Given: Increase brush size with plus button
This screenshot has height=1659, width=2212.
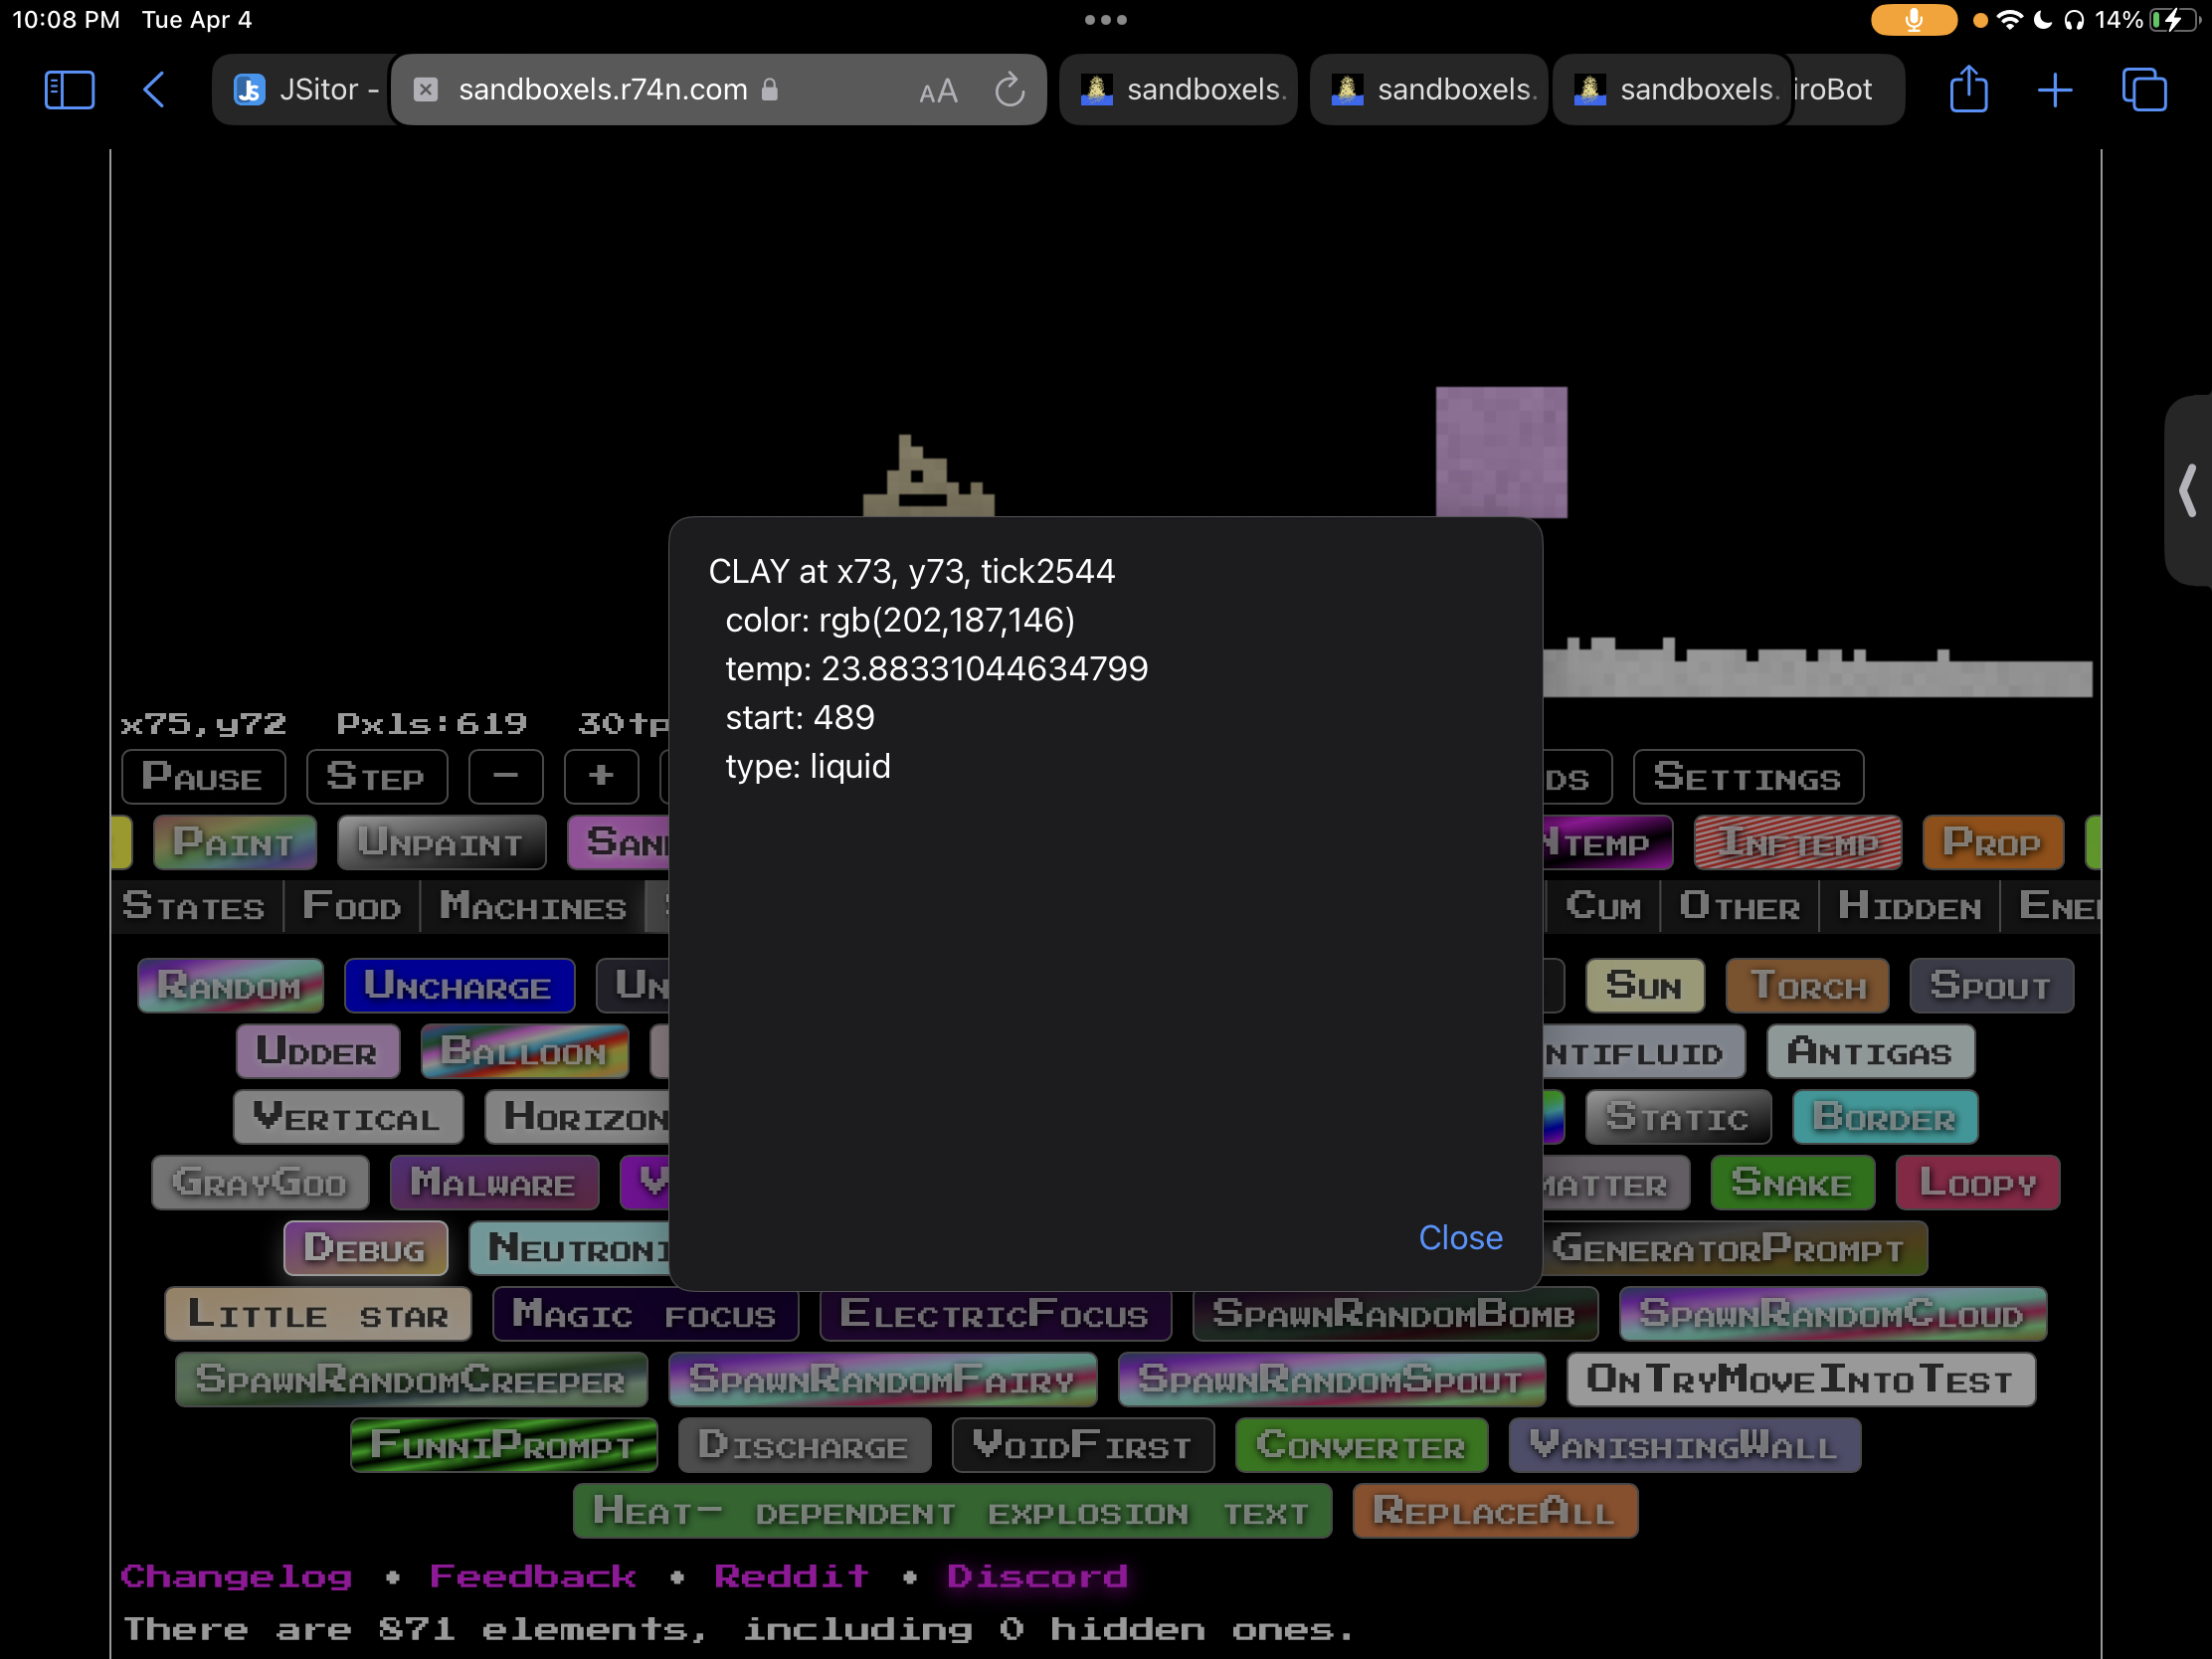Looking at the screenshot, I should tap(601, 776).
